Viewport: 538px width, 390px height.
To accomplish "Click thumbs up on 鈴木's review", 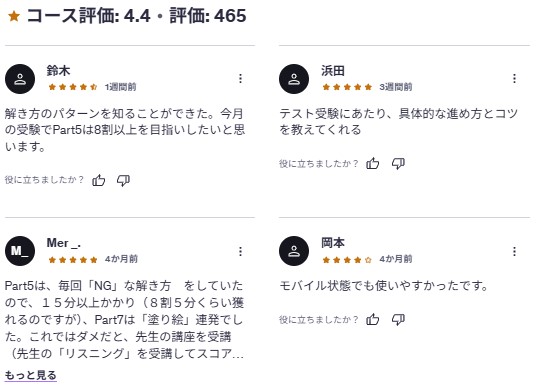I will click(x=98, y=180).
